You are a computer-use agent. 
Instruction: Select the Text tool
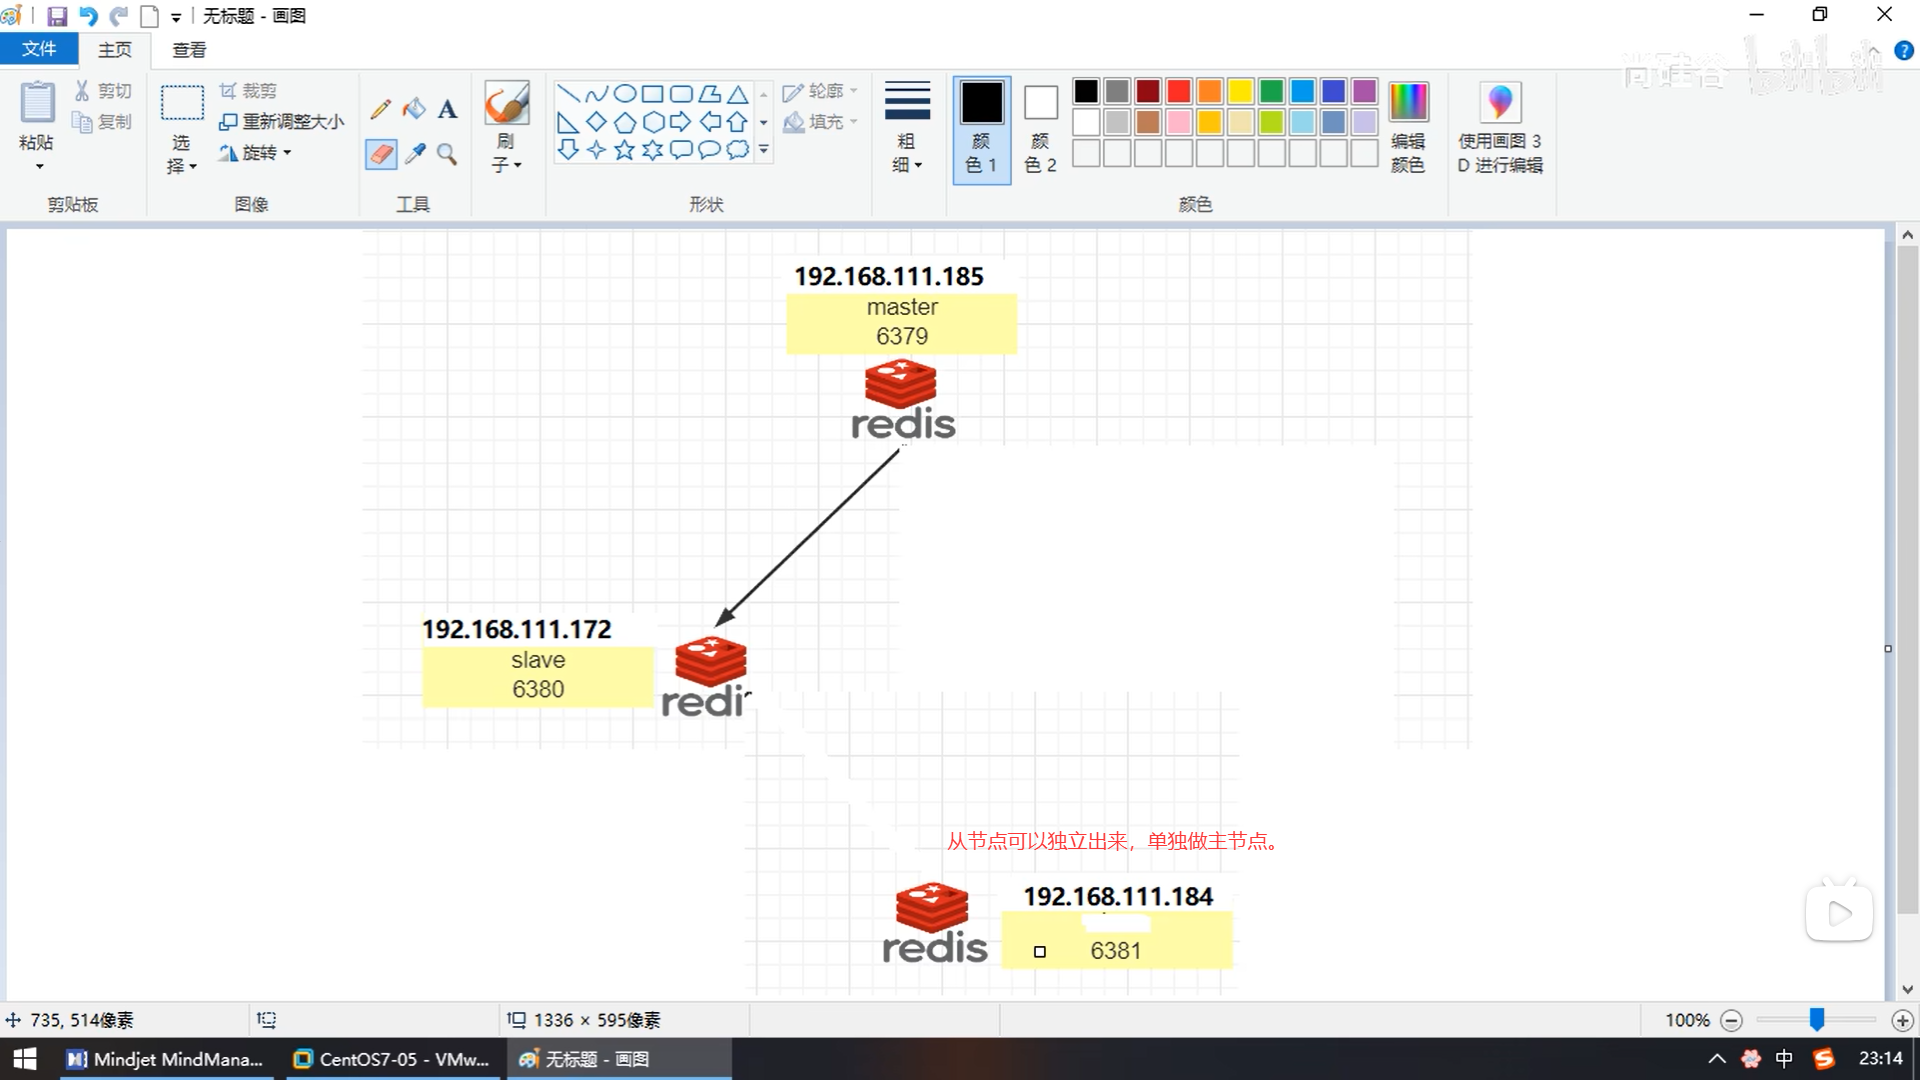(447, 109)
